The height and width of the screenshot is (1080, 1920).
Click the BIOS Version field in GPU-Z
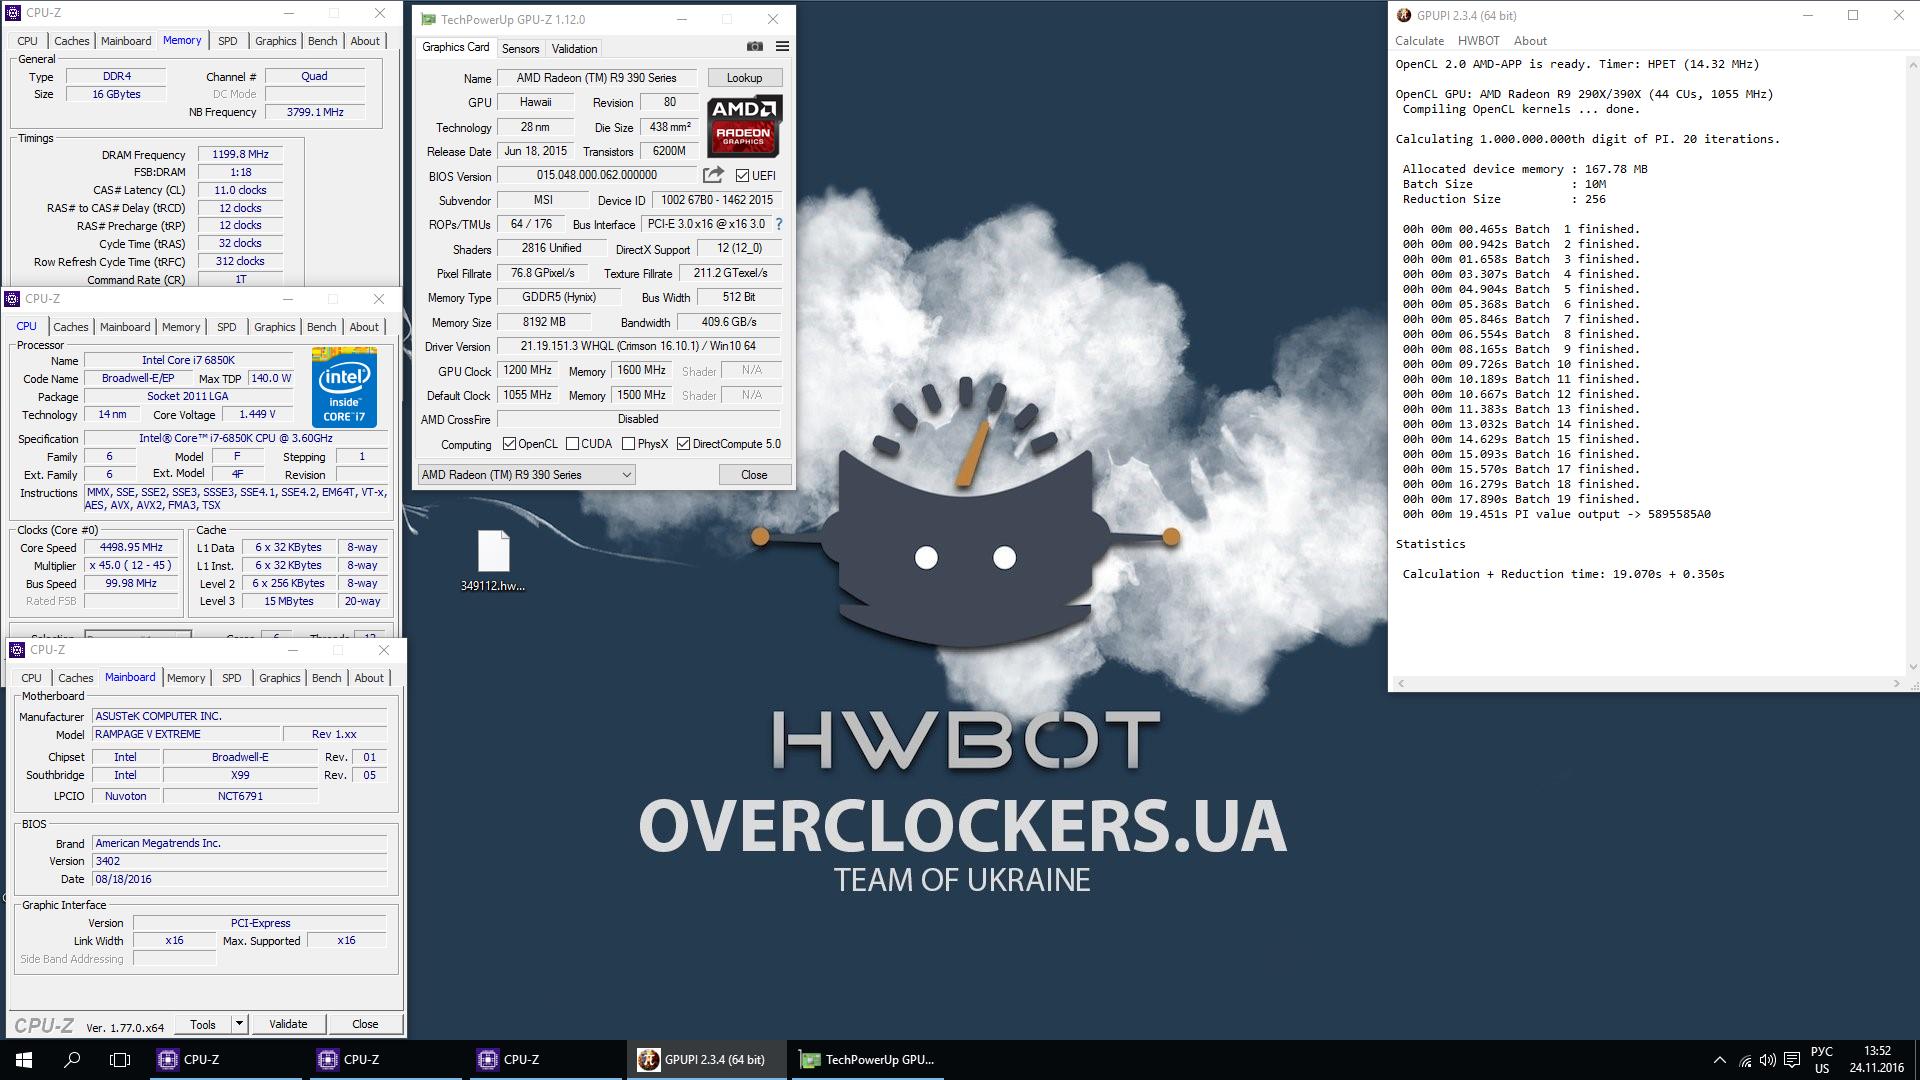coord(596,175)
